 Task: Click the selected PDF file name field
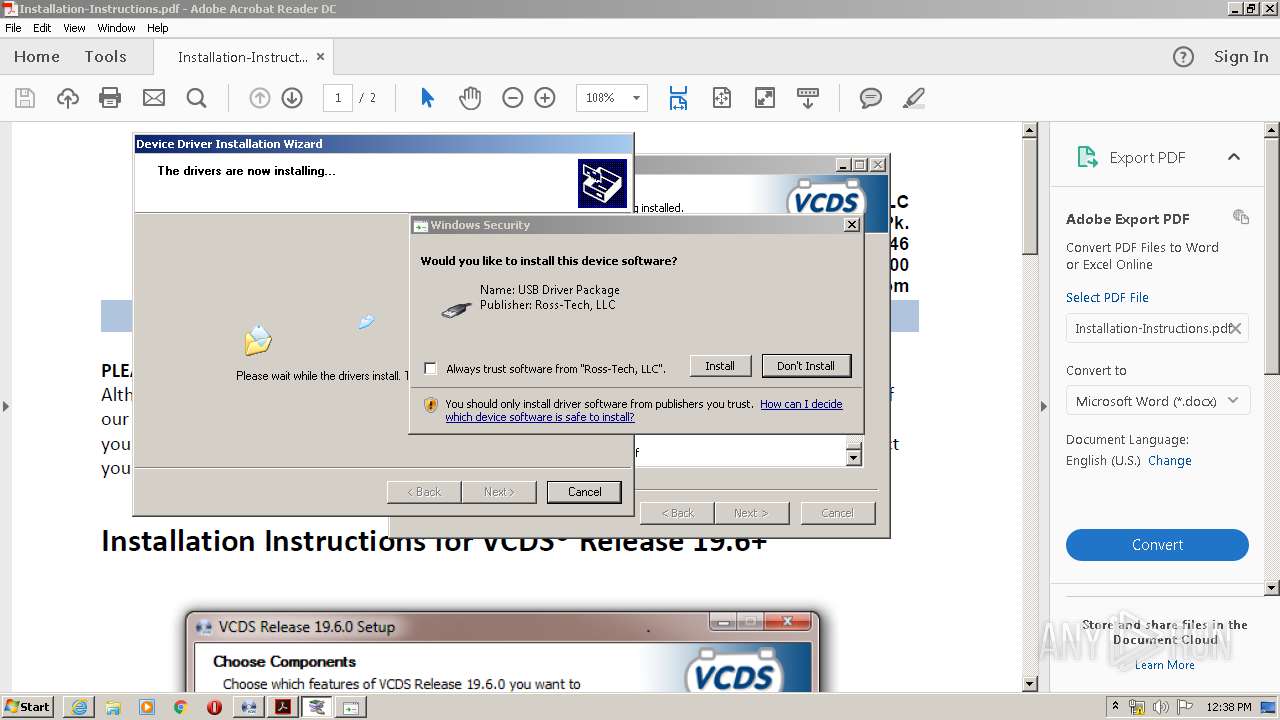click(x=1157, y=328)
